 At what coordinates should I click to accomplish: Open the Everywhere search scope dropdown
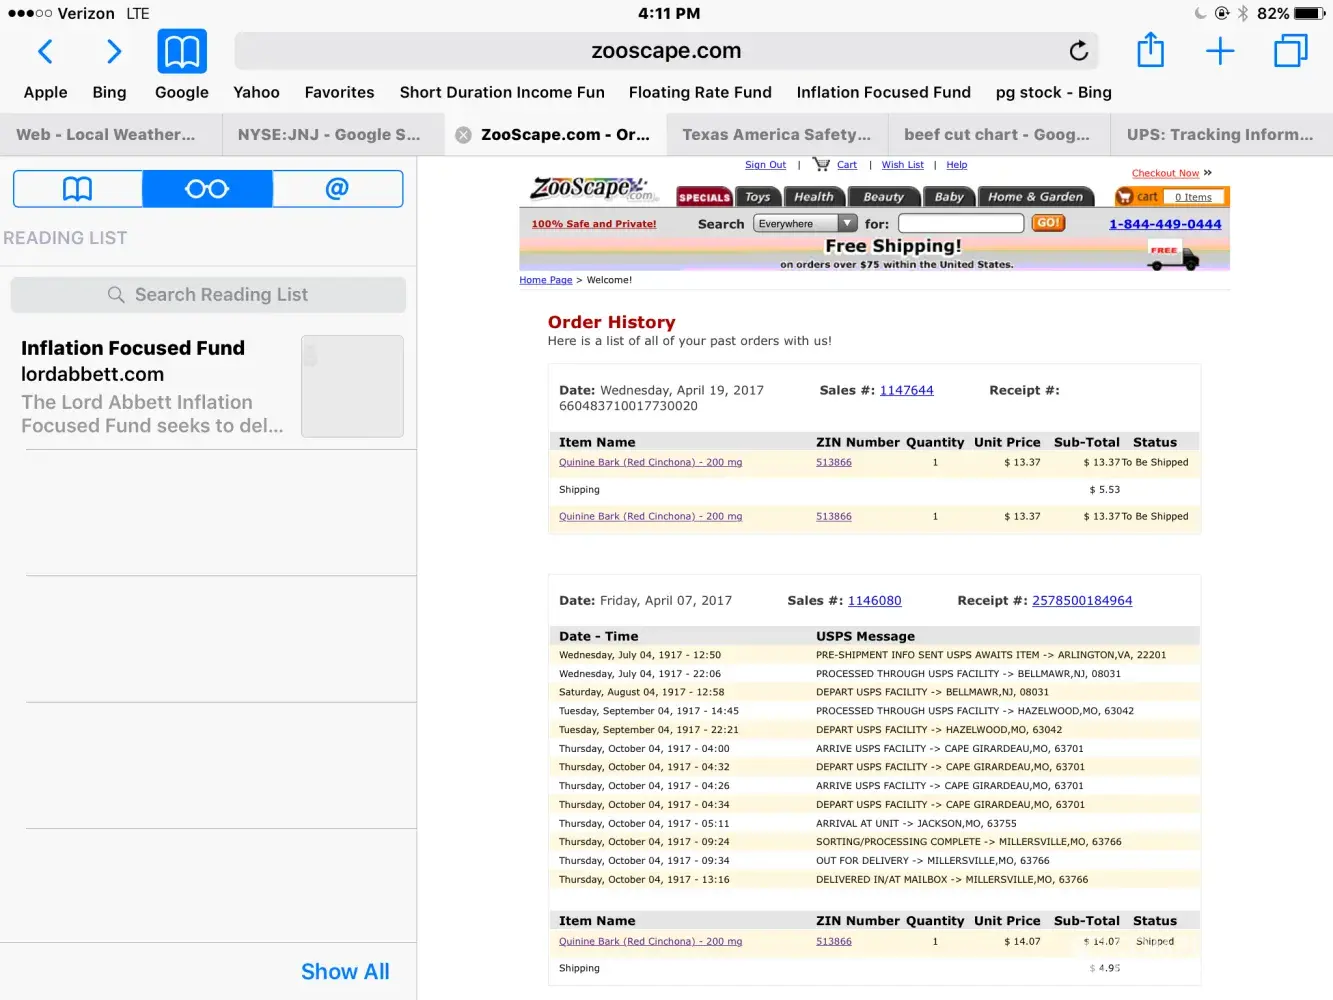click(x=805, y=224)
